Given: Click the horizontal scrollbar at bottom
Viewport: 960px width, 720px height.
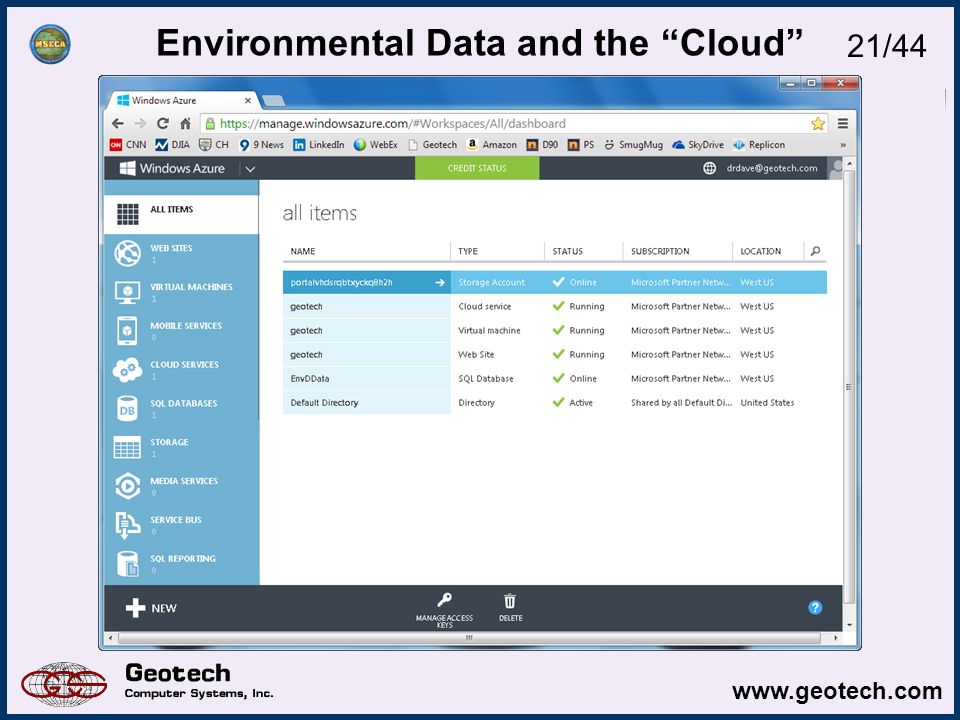Looking at the screenshot, I should click(469, 638).
